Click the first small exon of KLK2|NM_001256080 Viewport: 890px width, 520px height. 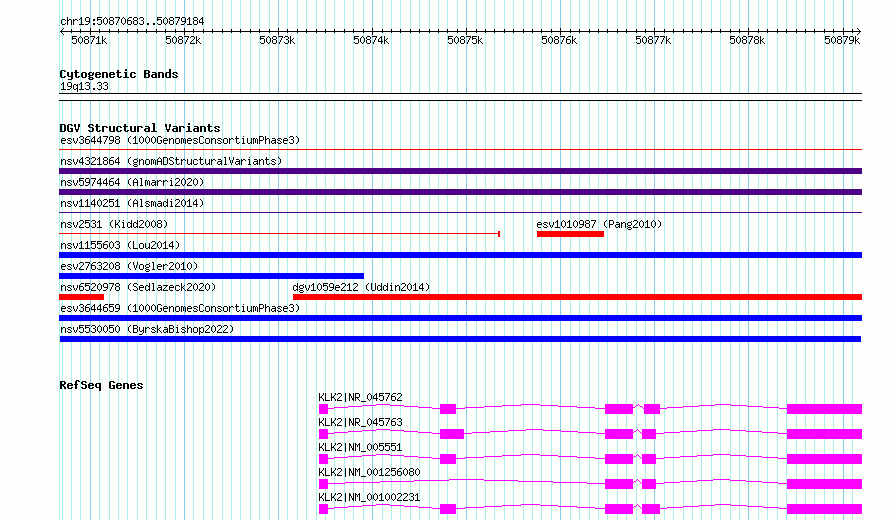(324, 484)
